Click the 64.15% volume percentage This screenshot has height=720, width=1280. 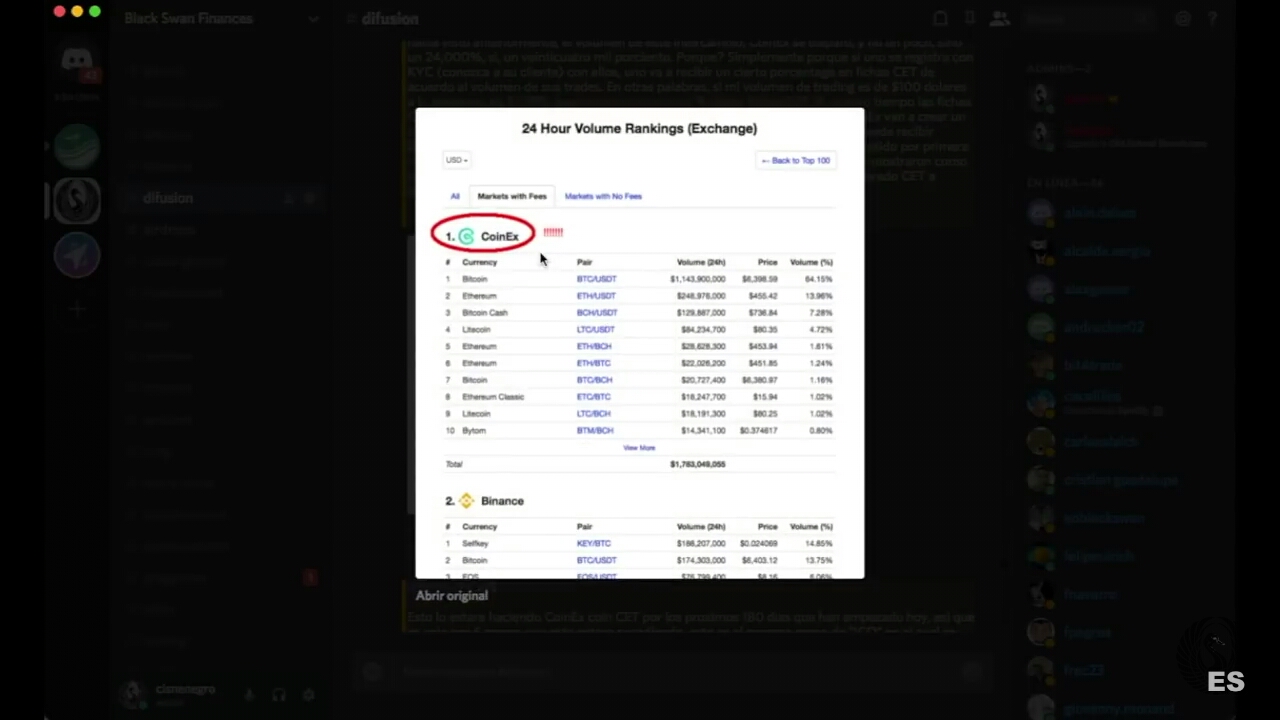pyautogui.click(x=818, y=279)
